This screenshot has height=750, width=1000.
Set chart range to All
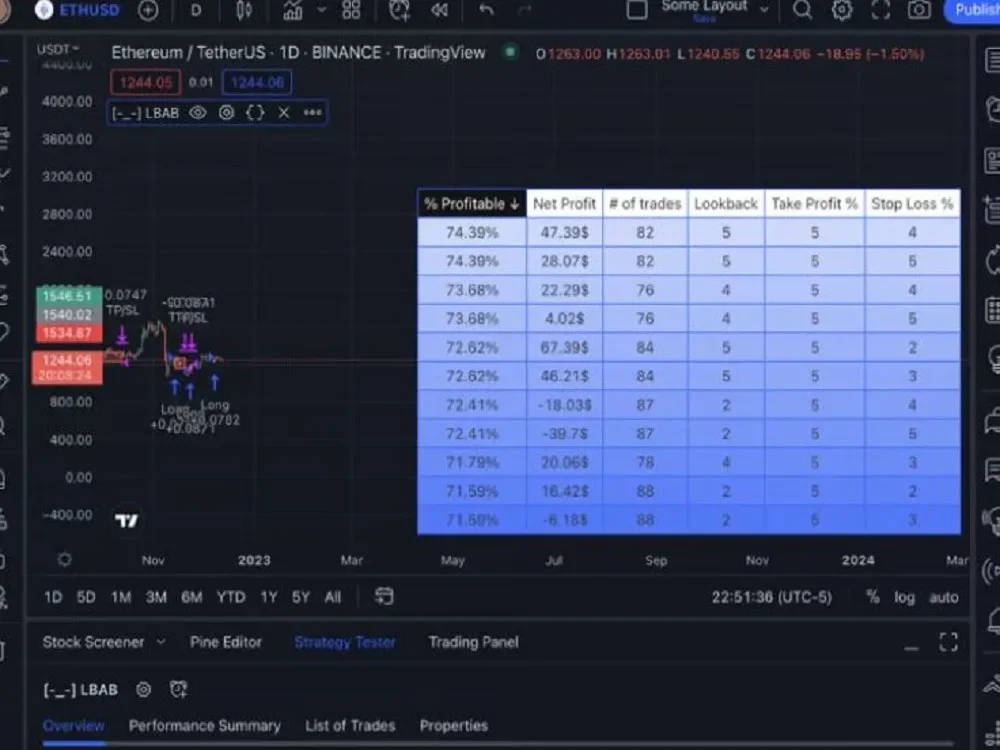(x=332, y=598)
